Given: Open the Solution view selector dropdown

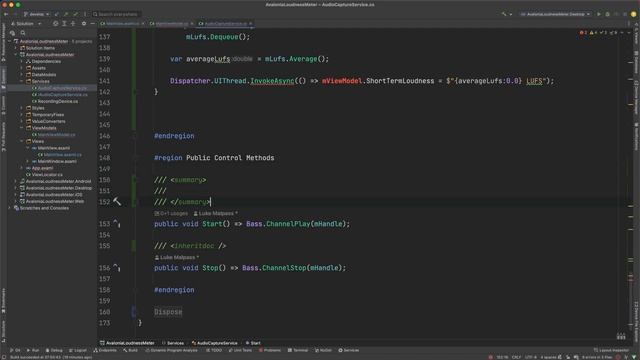Looking at the screenshot, I should coord(26,24).
